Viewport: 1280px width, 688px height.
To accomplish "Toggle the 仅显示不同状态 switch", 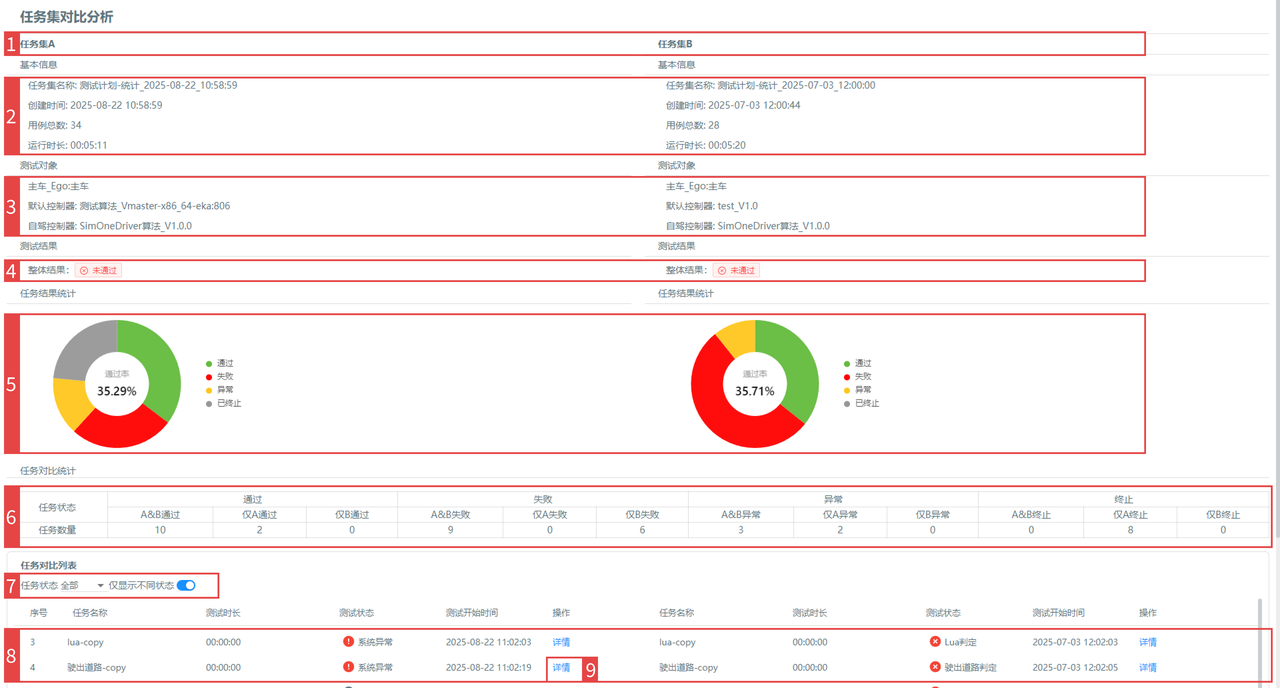I will 186,585.
